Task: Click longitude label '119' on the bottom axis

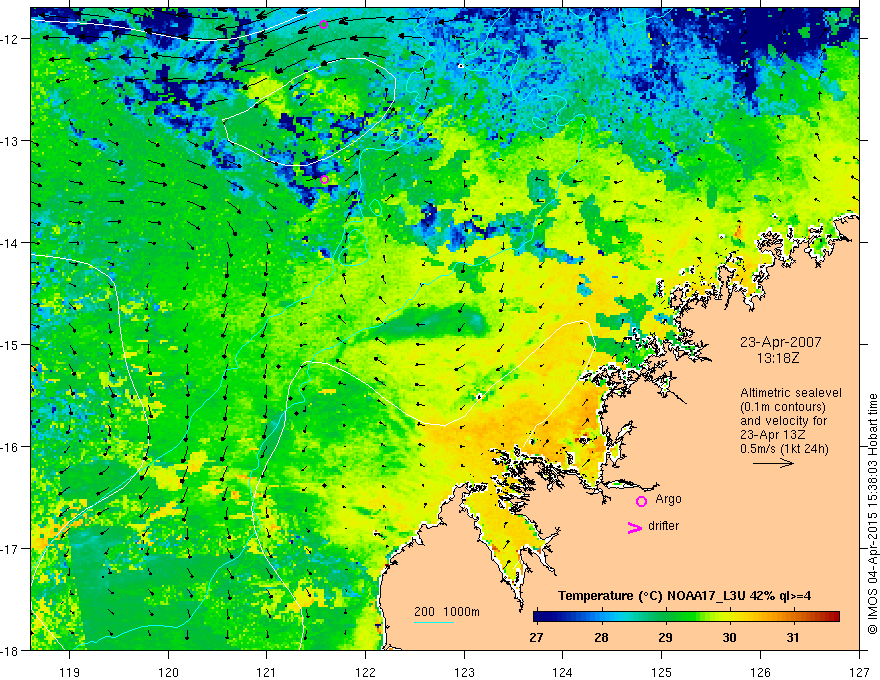Action: tap(70, 672)
